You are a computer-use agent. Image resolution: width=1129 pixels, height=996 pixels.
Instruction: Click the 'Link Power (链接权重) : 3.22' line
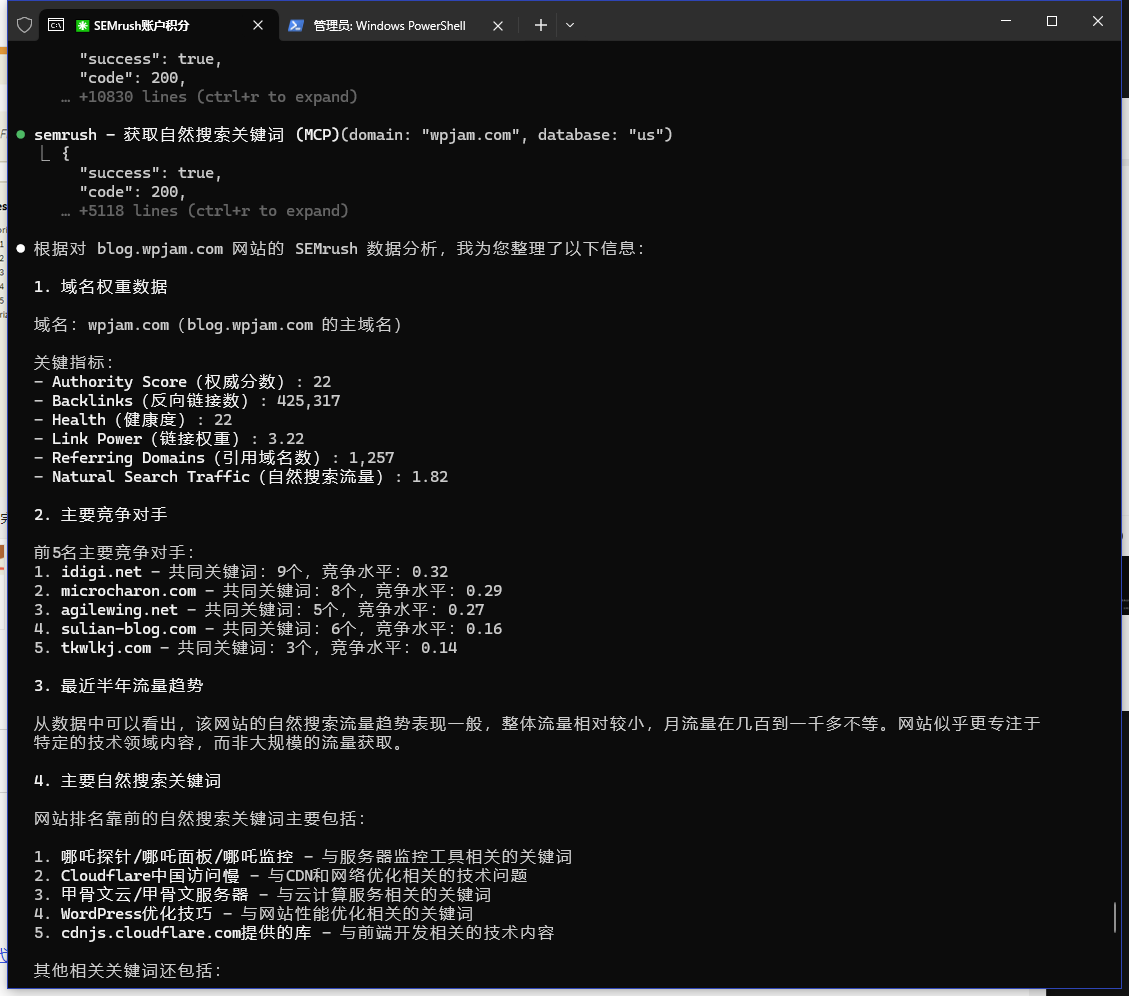pyautogui.click(x=168, y=439)
